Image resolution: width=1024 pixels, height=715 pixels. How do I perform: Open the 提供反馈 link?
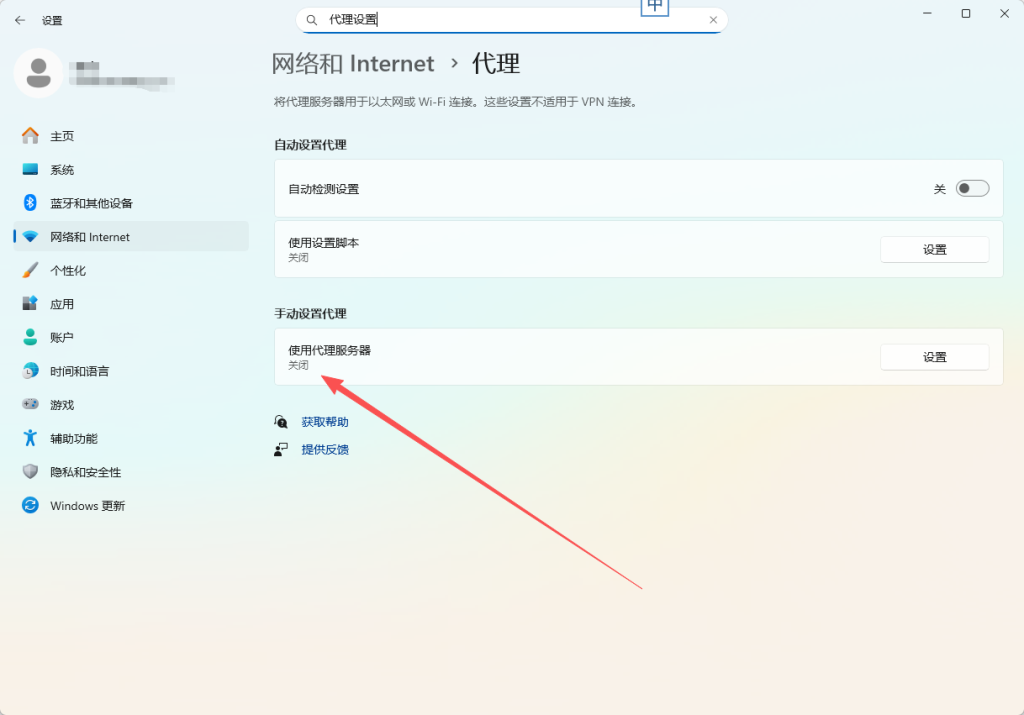click(325, 449)
